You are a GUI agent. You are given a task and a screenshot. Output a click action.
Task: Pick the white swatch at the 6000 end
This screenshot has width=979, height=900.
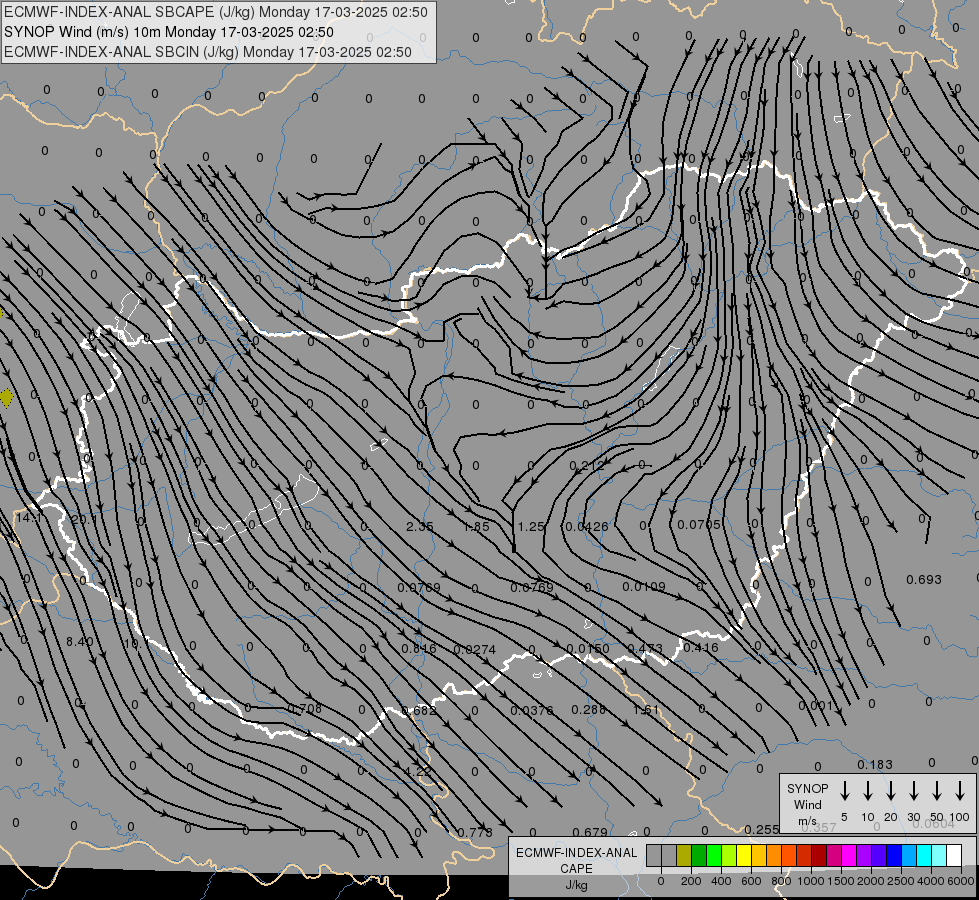[x=955, y=855]
